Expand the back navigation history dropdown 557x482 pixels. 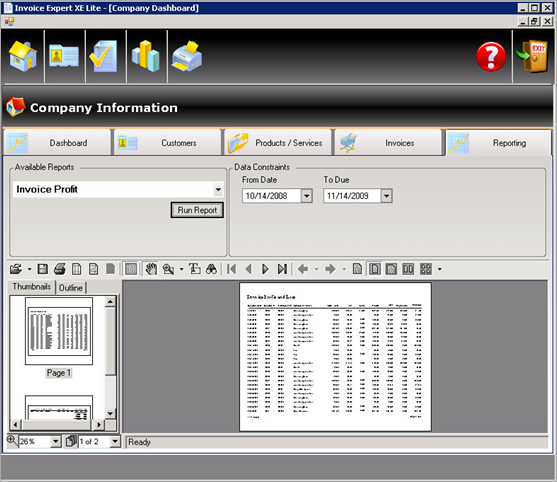pos(316,269)
